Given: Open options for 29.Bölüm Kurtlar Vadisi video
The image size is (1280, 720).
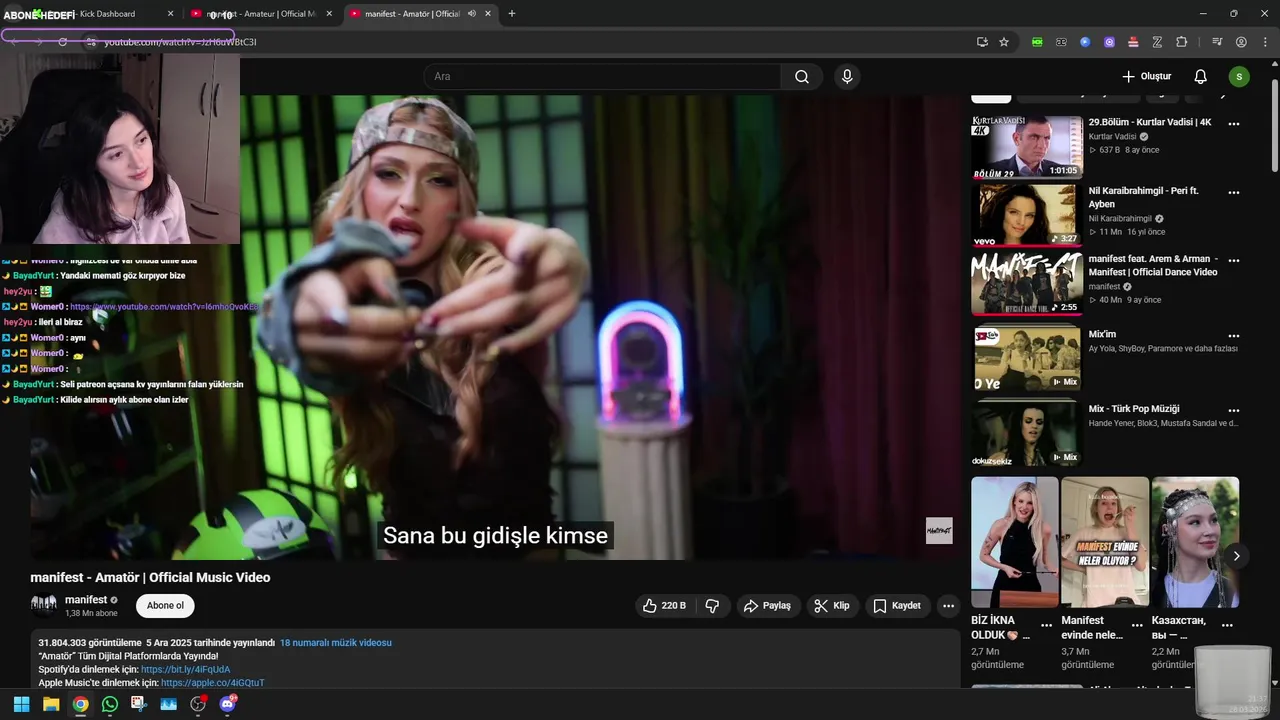Looking at the screenshot, I should 1233,124.
